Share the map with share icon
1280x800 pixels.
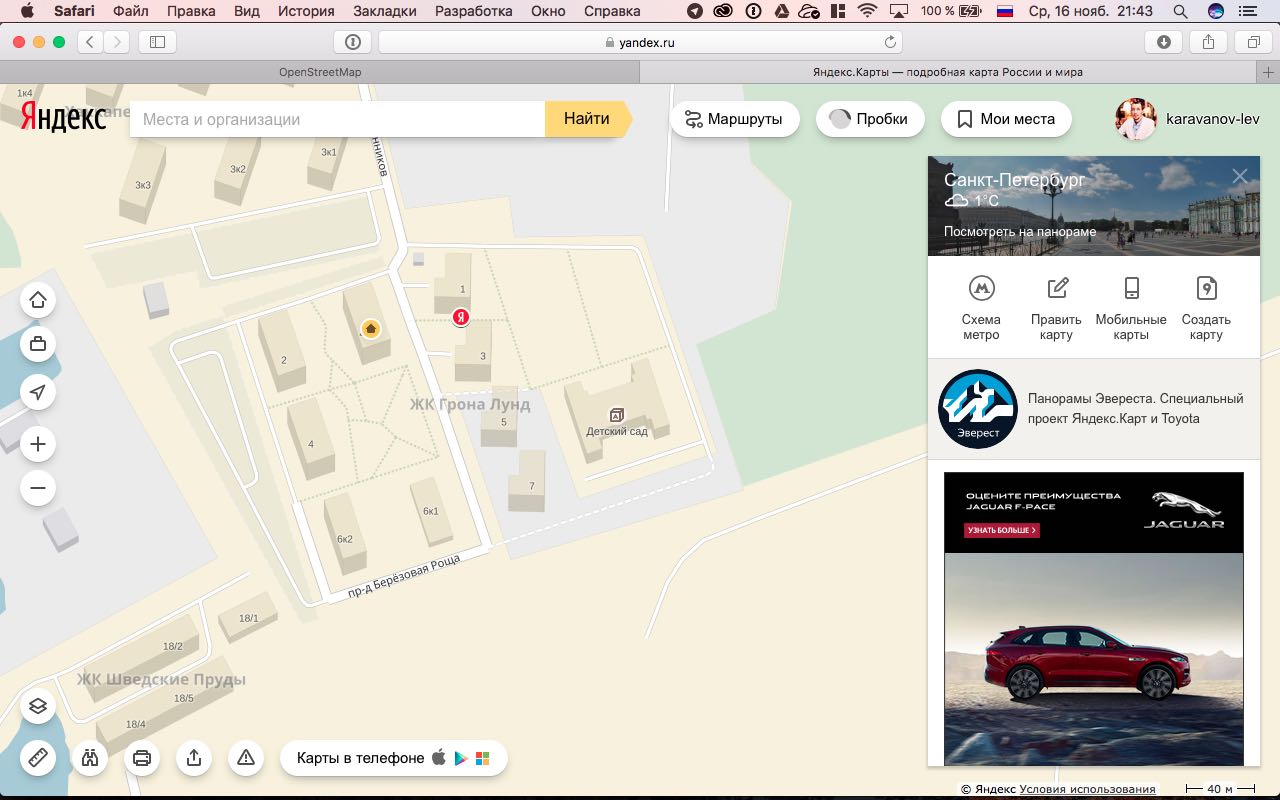194,758
